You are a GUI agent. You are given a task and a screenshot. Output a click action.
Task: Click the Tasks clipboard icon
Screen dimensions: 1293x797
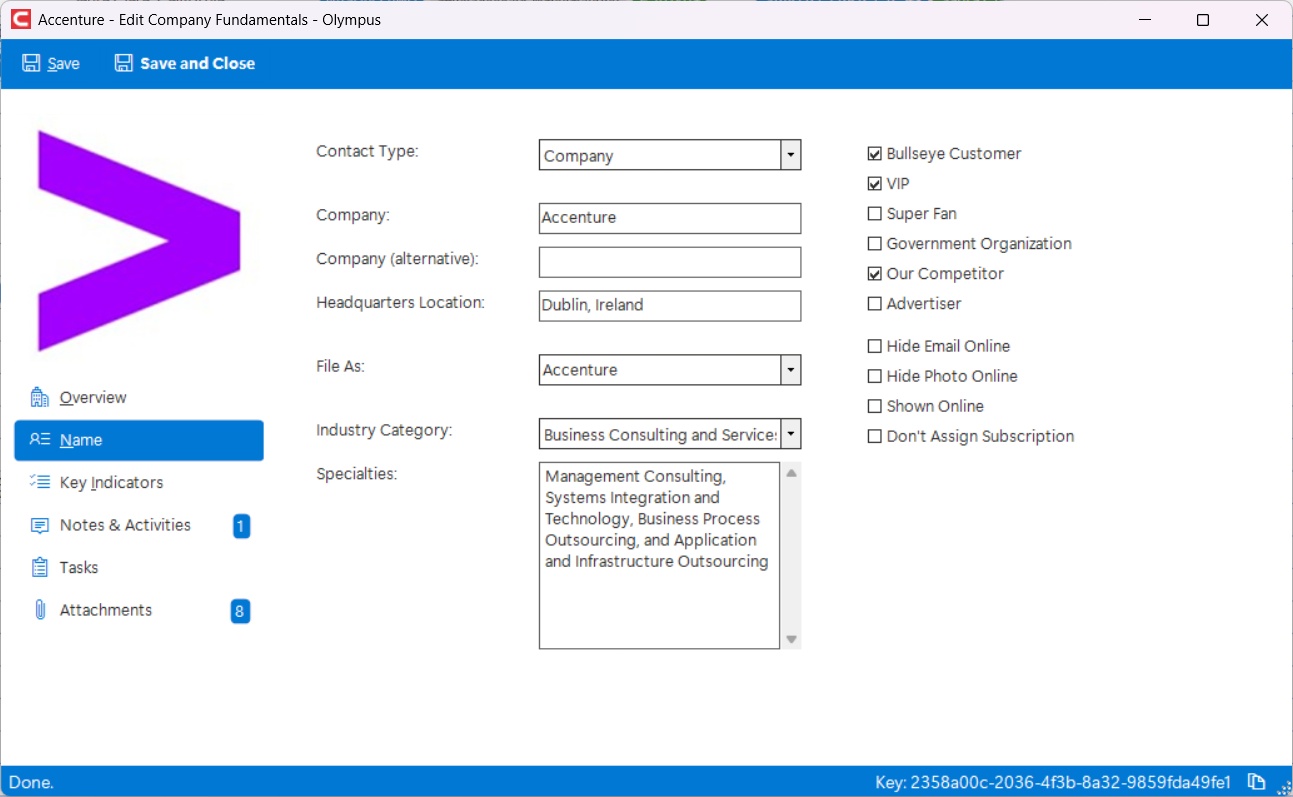[40, 567]
